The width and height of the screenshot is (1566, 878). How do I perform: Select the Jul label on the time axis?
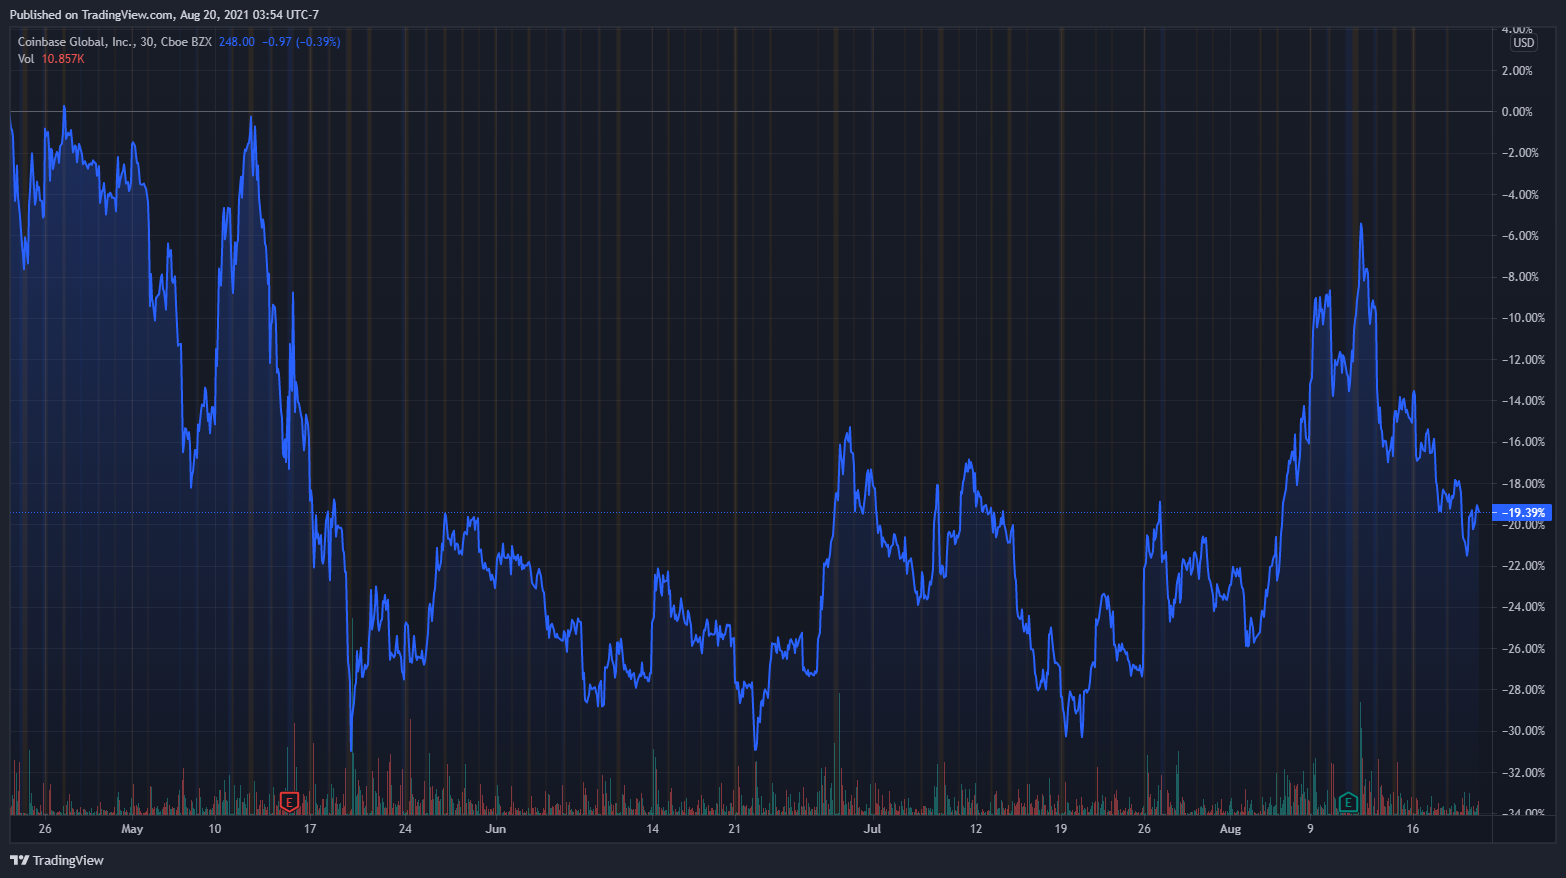coord(872,829)
